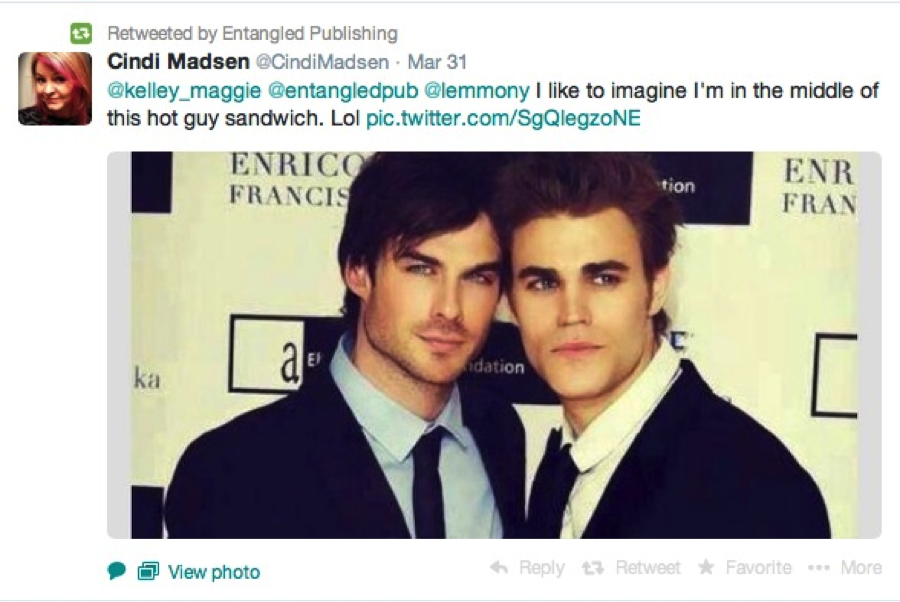900x602 pixels.
Task: Open the @entangledpub mention
Action: coord(343,91)
